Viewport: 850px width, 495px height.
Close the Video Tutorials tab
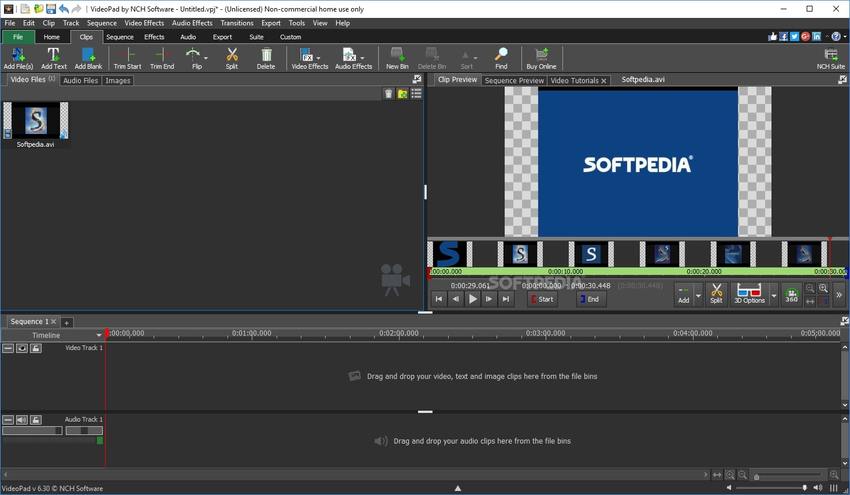(603, 80)
